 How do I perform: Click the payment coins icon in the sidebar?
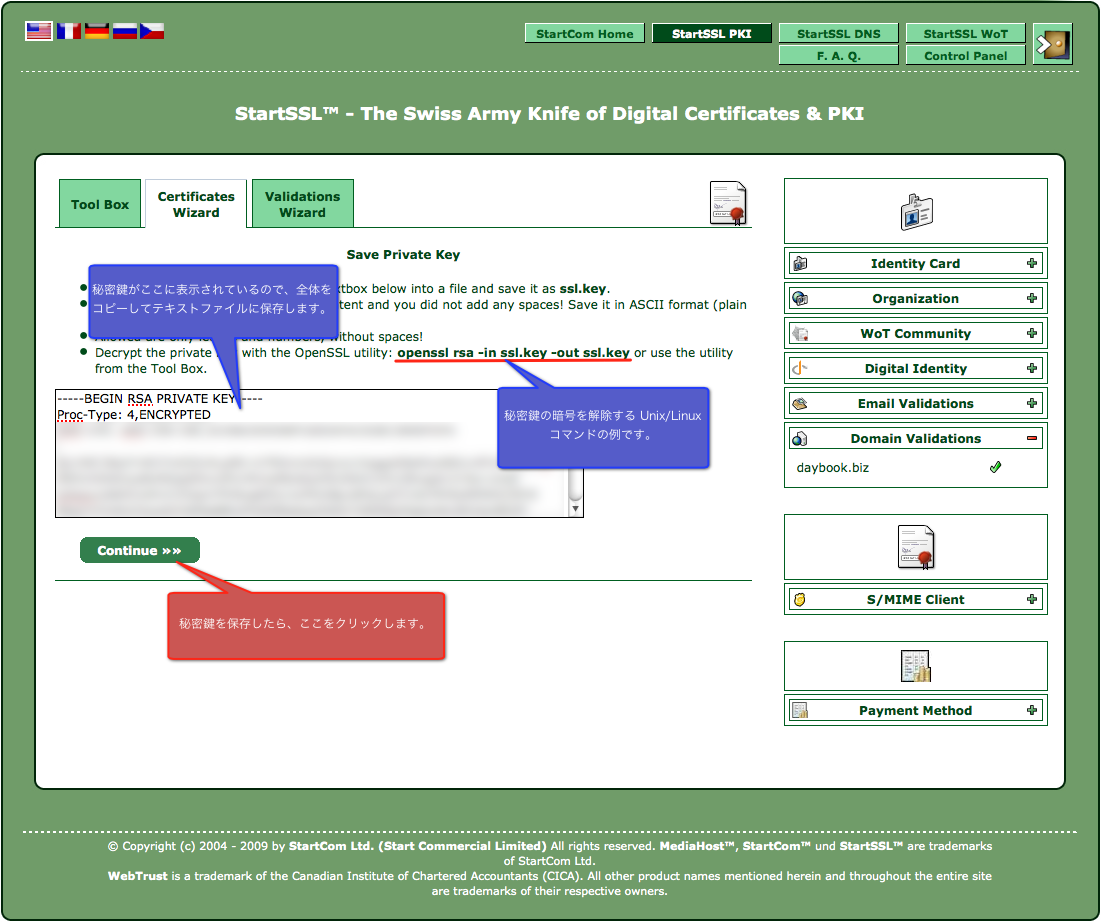click(916, 666)
